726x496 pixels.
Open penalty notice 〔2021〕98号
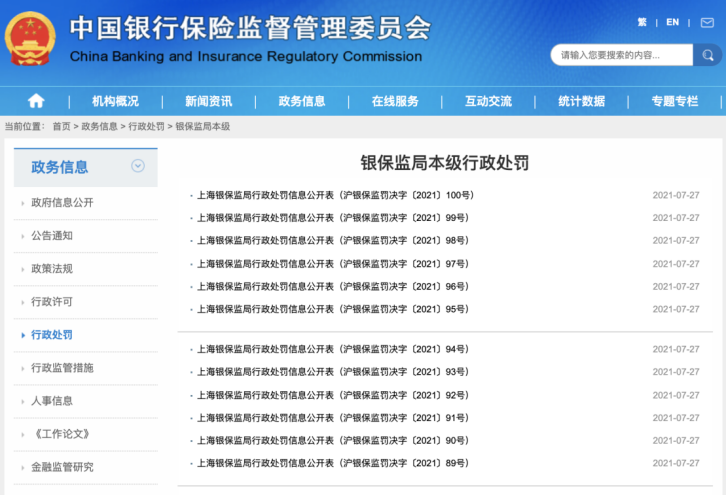[333, 240]
